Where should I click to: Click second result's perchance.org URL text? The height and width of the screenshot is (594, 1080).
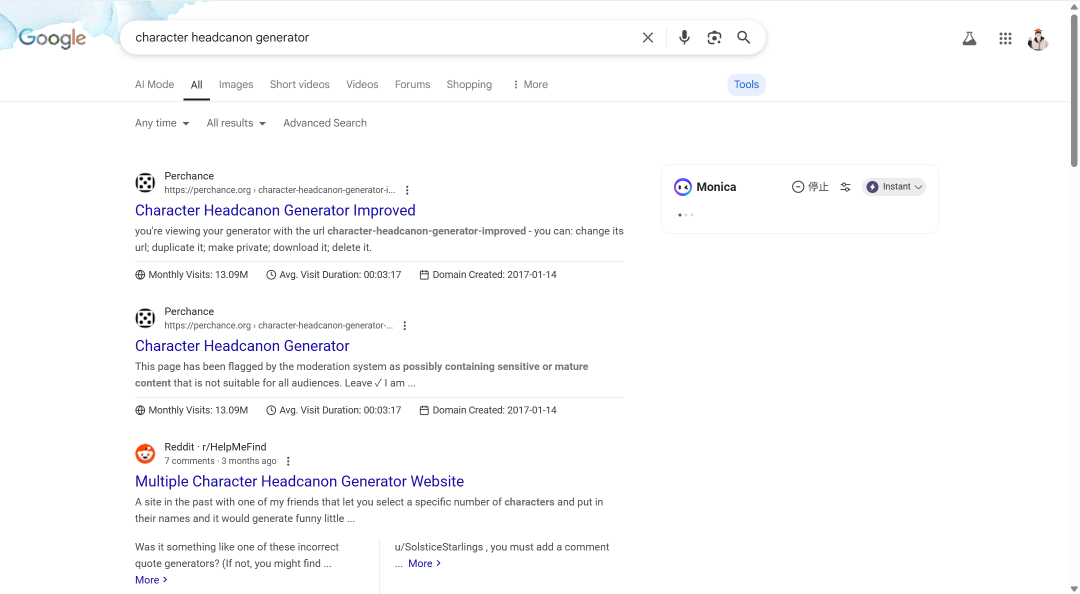[278, 326]
